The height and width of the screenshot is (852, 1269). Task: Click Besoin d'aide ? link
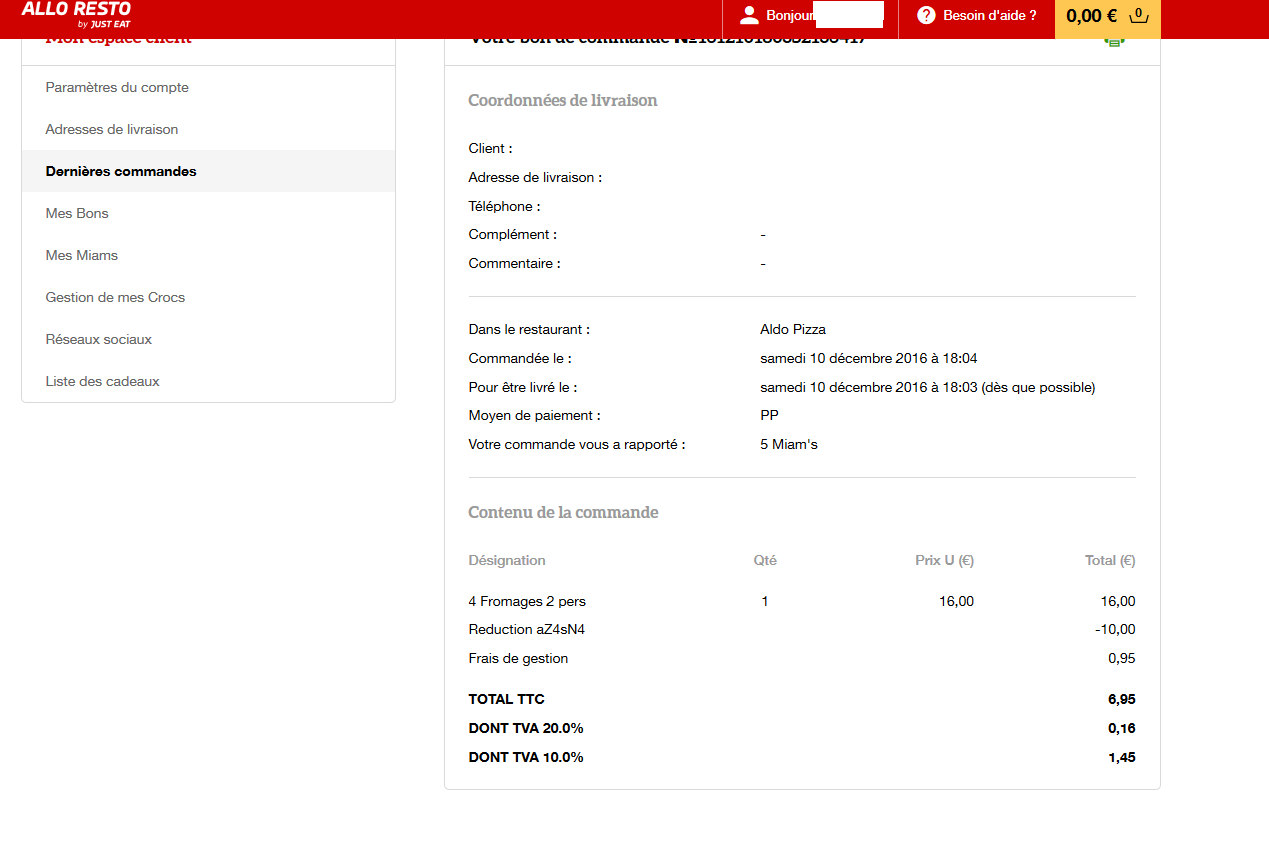pos(990,15)
